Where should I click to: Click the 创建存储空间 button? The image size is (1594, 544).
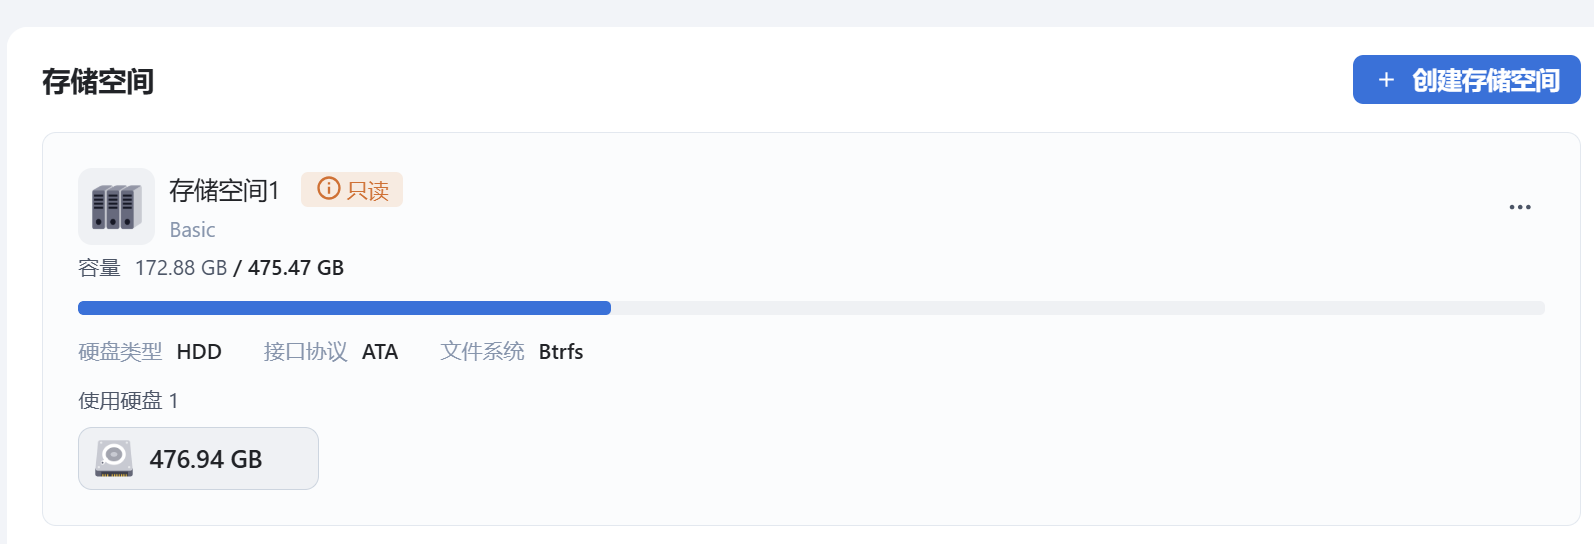pyautogui.click(x=1466, y=80)
